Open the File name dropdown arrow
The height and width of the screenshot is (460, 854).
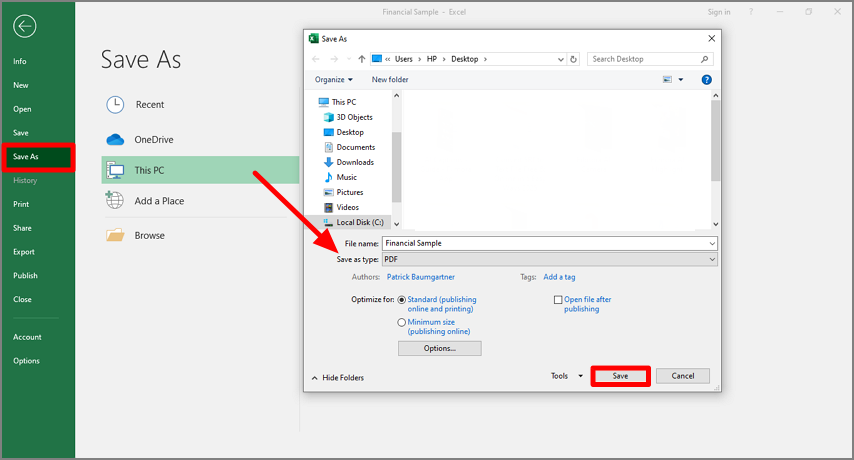pyautogui.click(x=712, y=243)
